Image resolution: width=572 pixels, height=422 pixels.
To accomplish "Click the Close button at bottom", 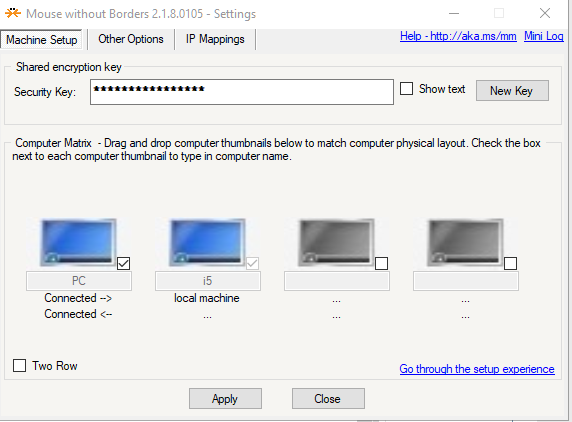I will [328, 398].
